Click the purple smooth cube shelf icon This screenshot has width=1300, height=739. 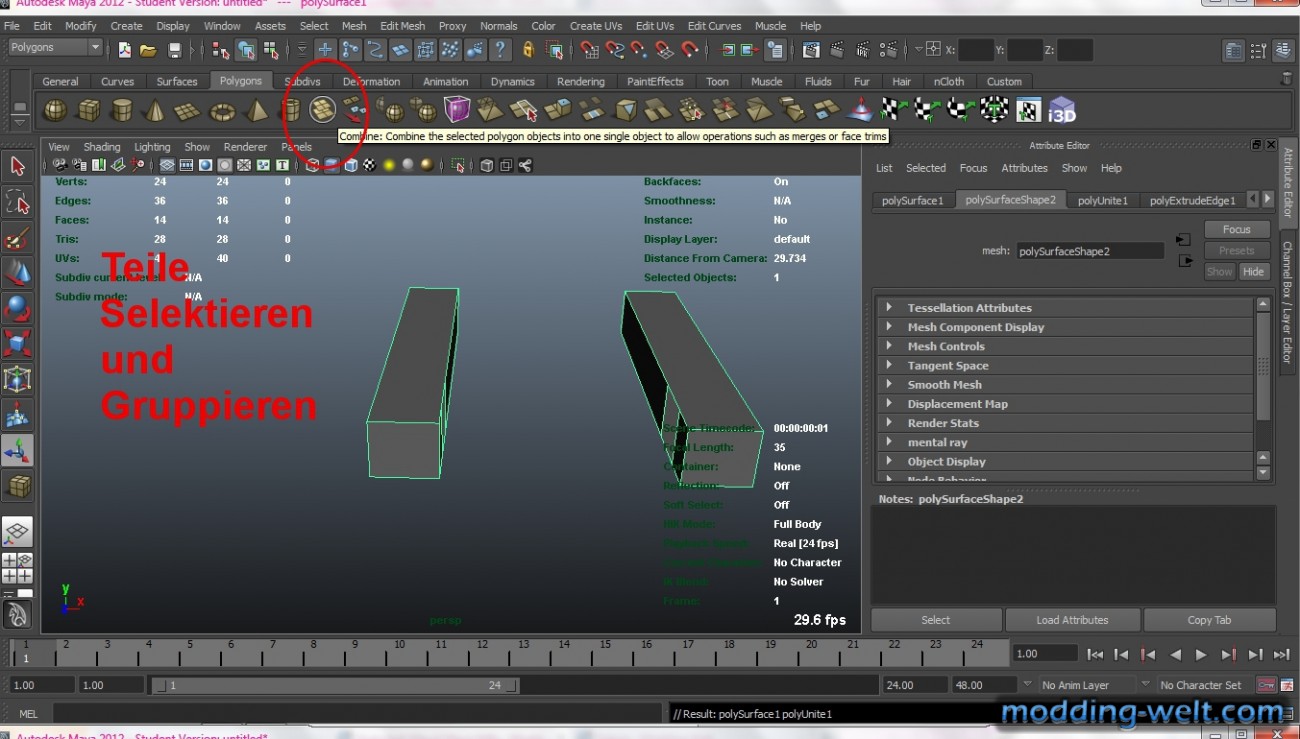[x=457, y=109]
